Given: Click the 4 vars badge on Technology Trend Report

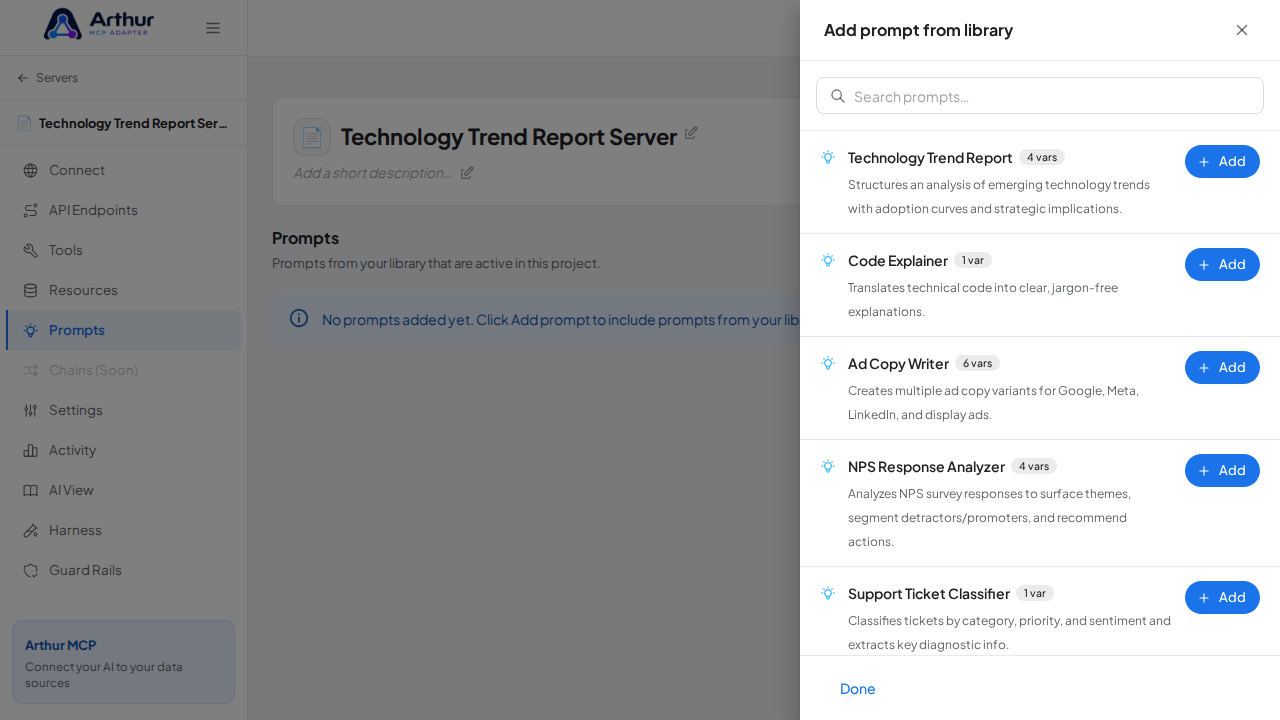Looking at the screenshot, I should point(1042,157).
